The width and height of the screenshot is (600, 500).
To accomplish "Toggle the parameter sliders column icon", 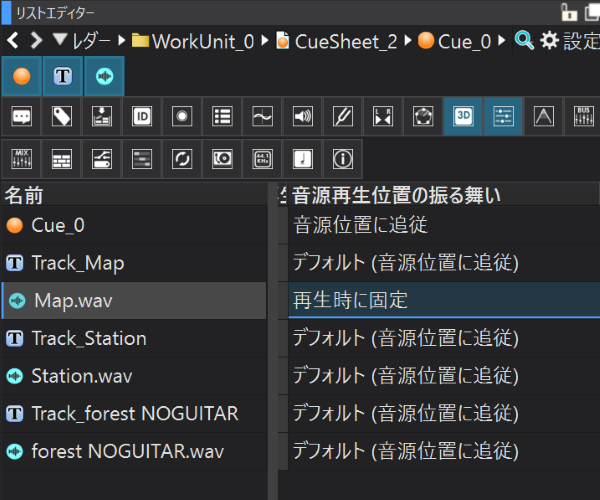I will pos(503,116).
